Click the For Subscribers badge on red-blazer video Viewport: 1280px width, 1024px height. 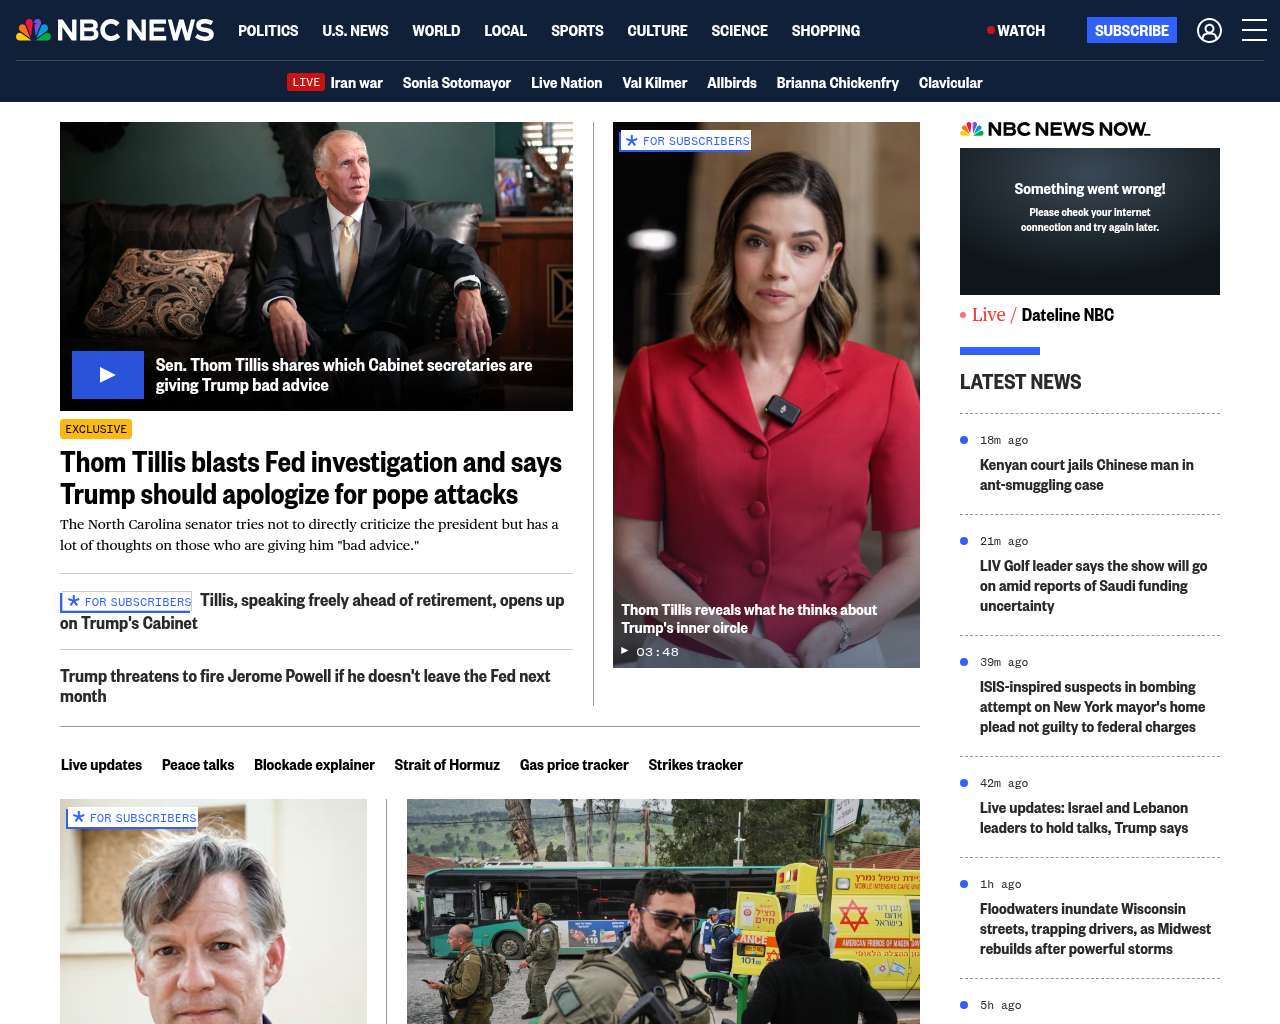click(686, 141)
